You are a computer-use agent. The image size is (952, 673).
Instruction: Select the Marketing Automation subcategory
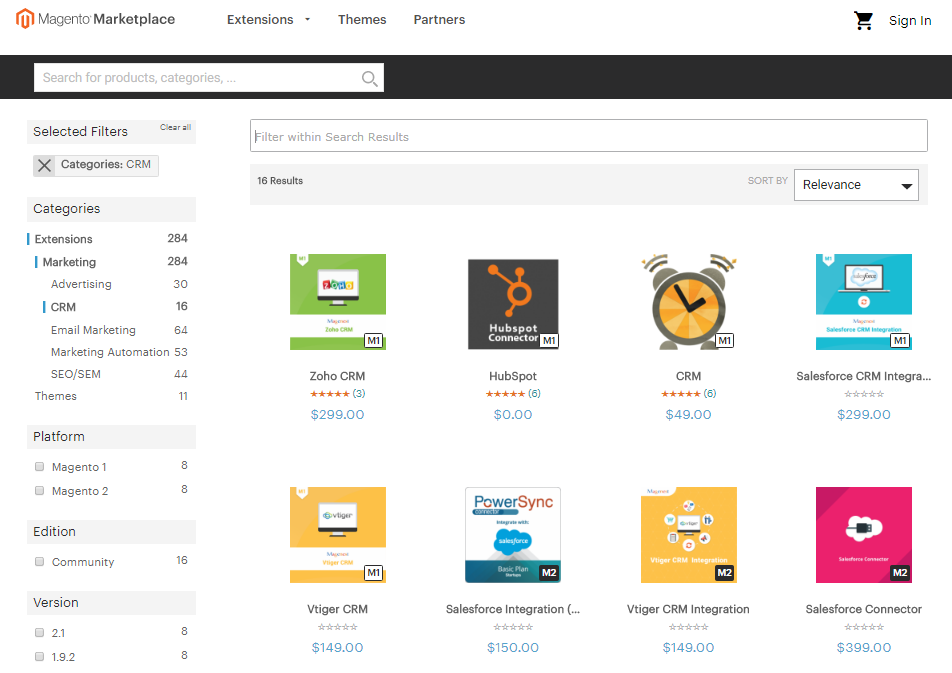tap(110, 352)
